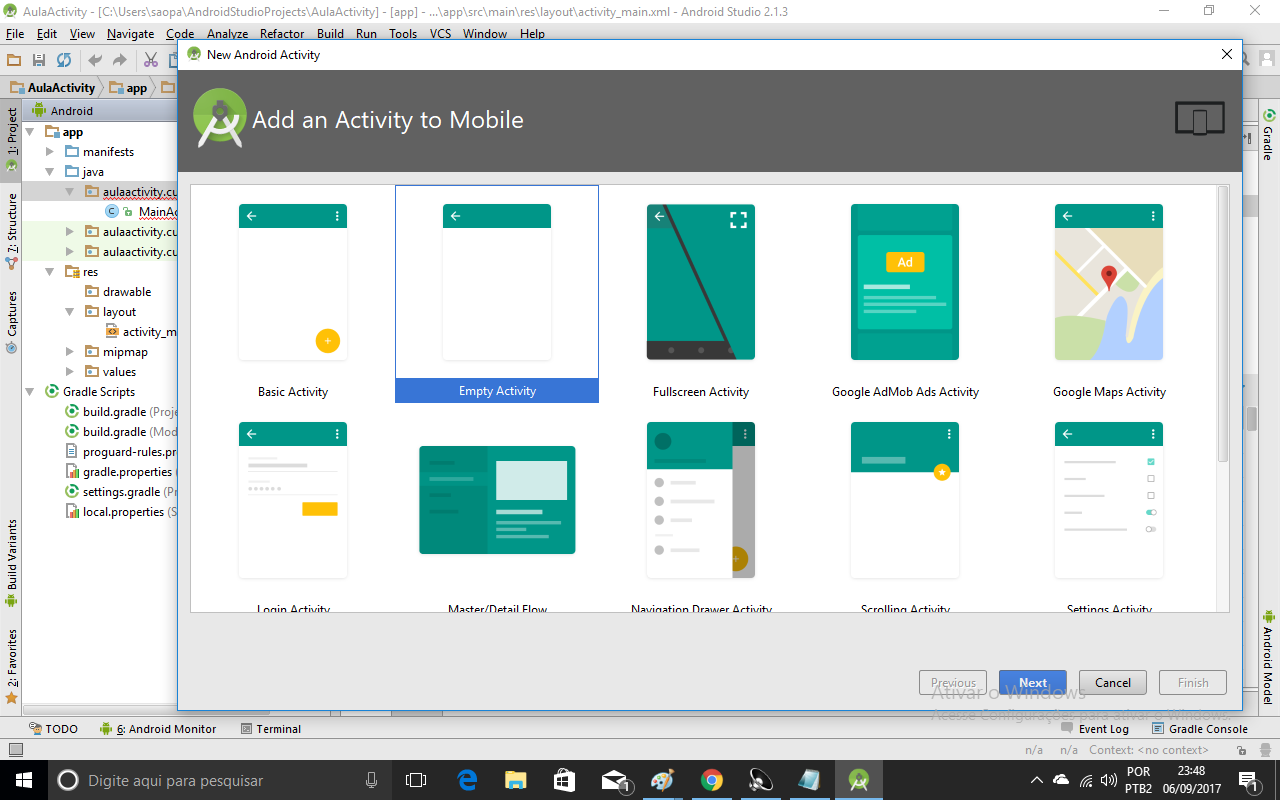Collapse the Gradle Scripts node
Screen dimensions: 1280x800
pyautogui.click(x=30, y=392)
